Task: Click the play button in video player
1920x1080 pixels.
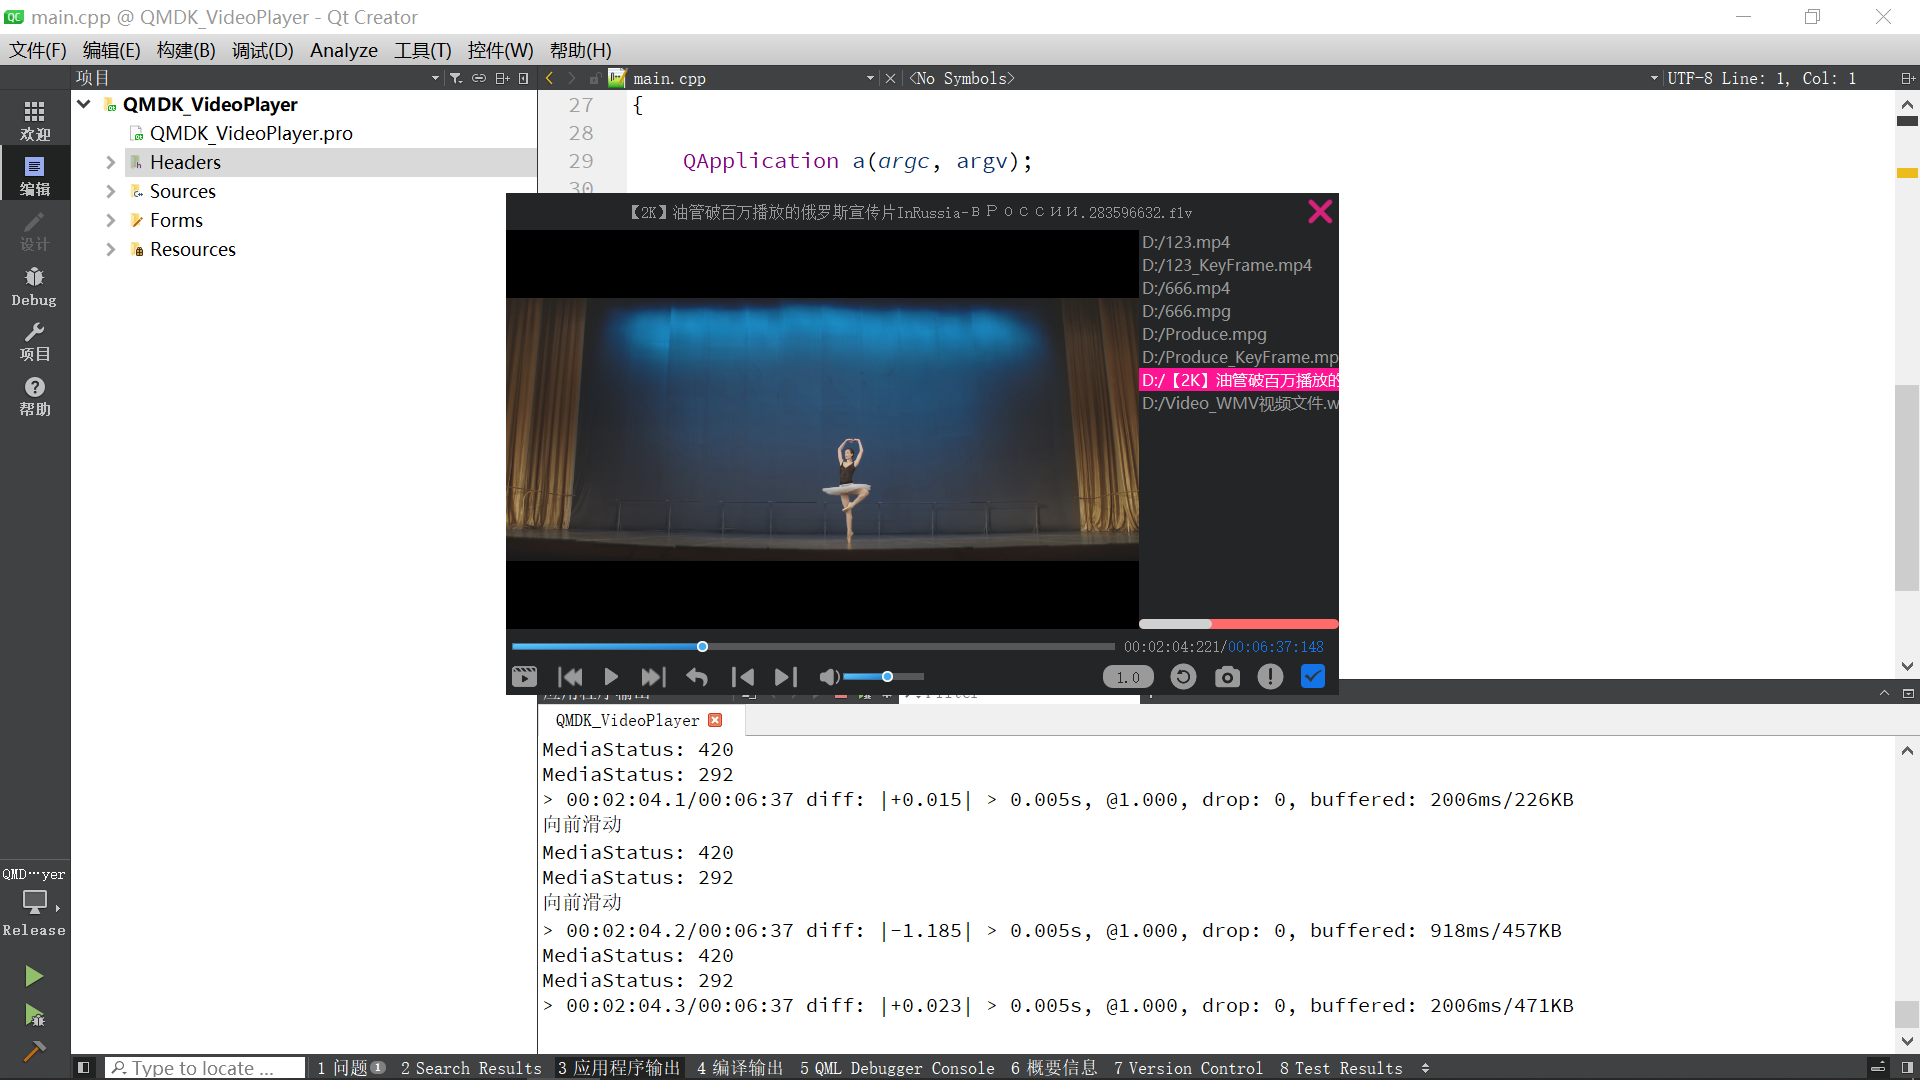Action: 611,677
